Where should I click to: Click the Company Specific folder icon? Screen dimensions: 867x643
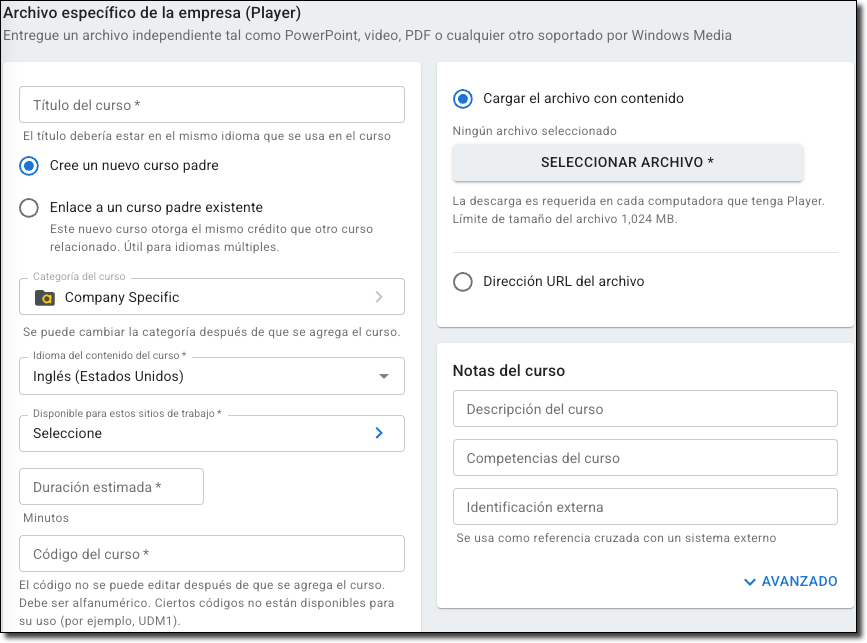click(44, 297)
